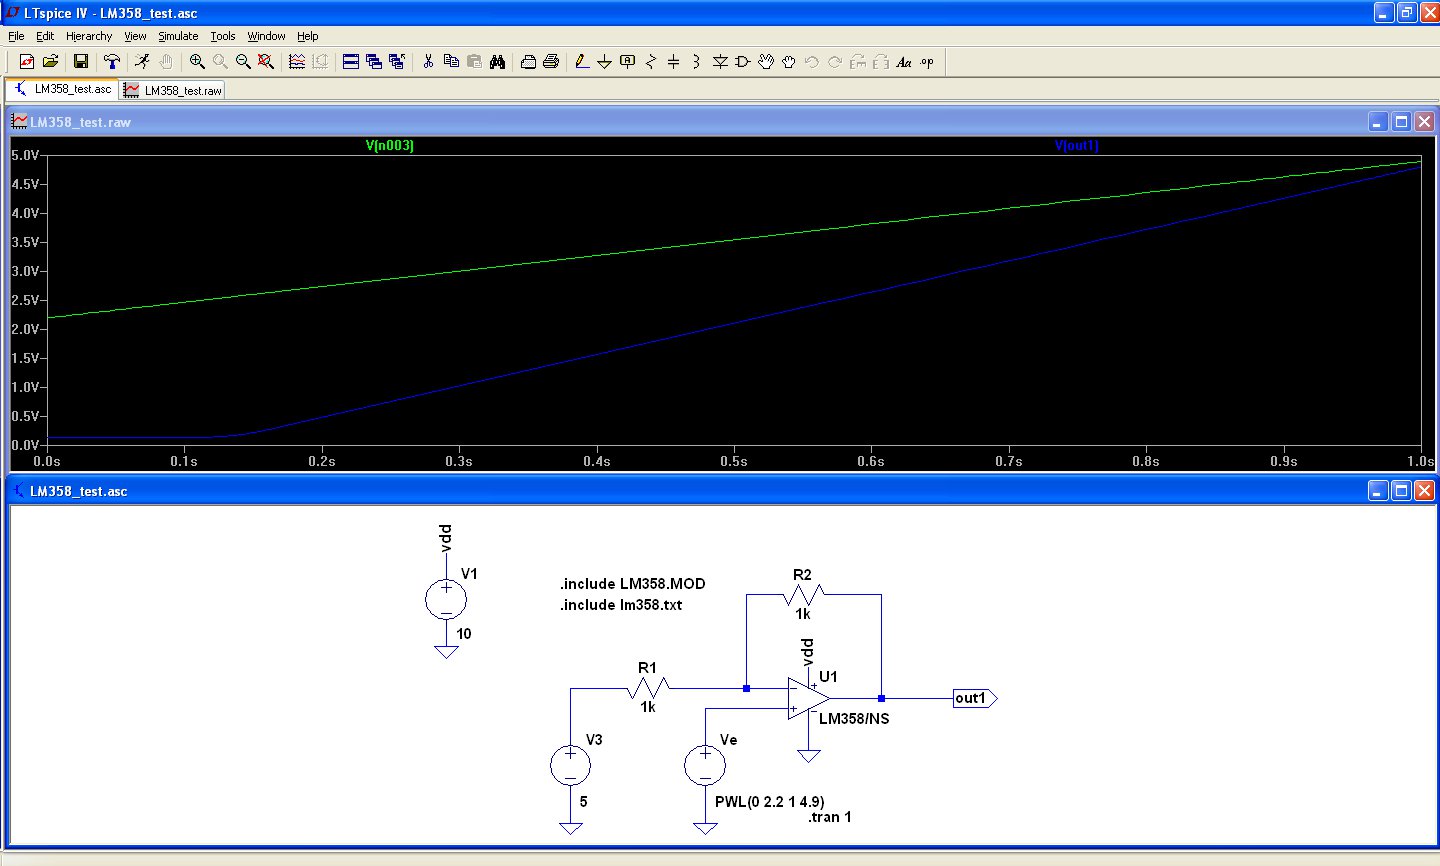Select the Capacitor component tool

(x=673, y=62)
